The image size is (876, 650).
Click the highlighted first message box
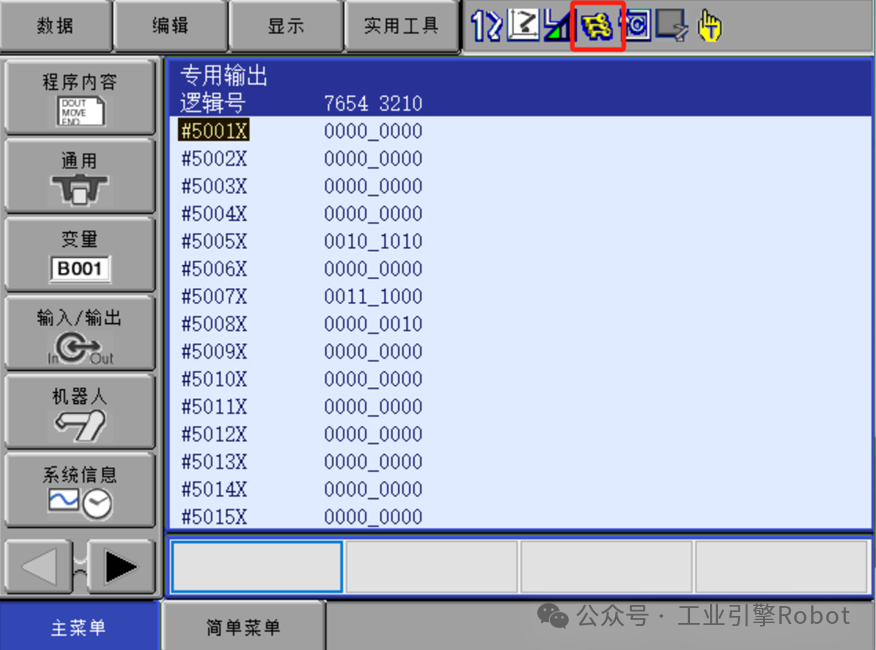coord(257,567)
